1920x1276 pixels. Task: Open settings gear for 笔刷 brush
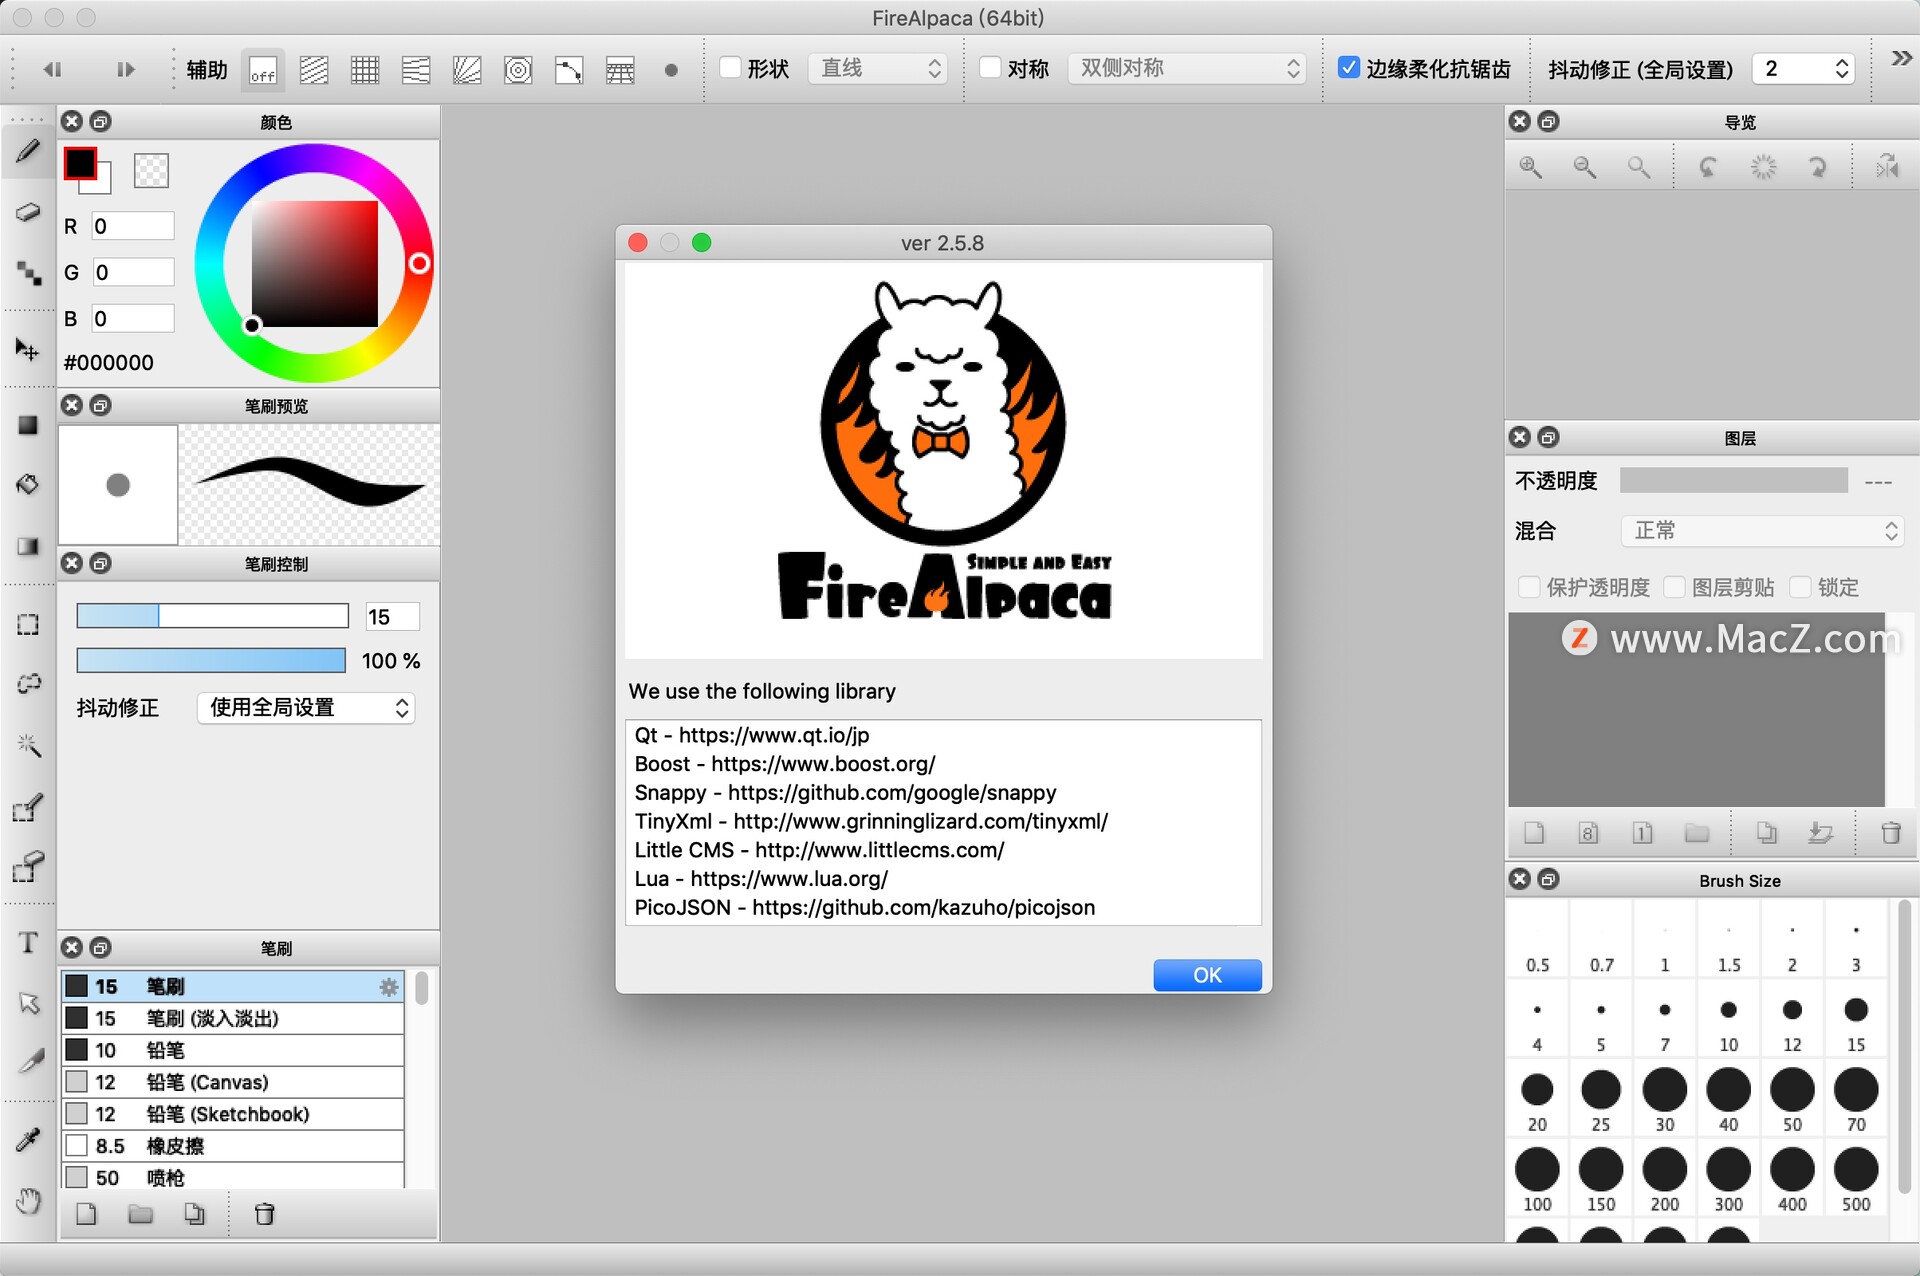(x=389, y=987)
